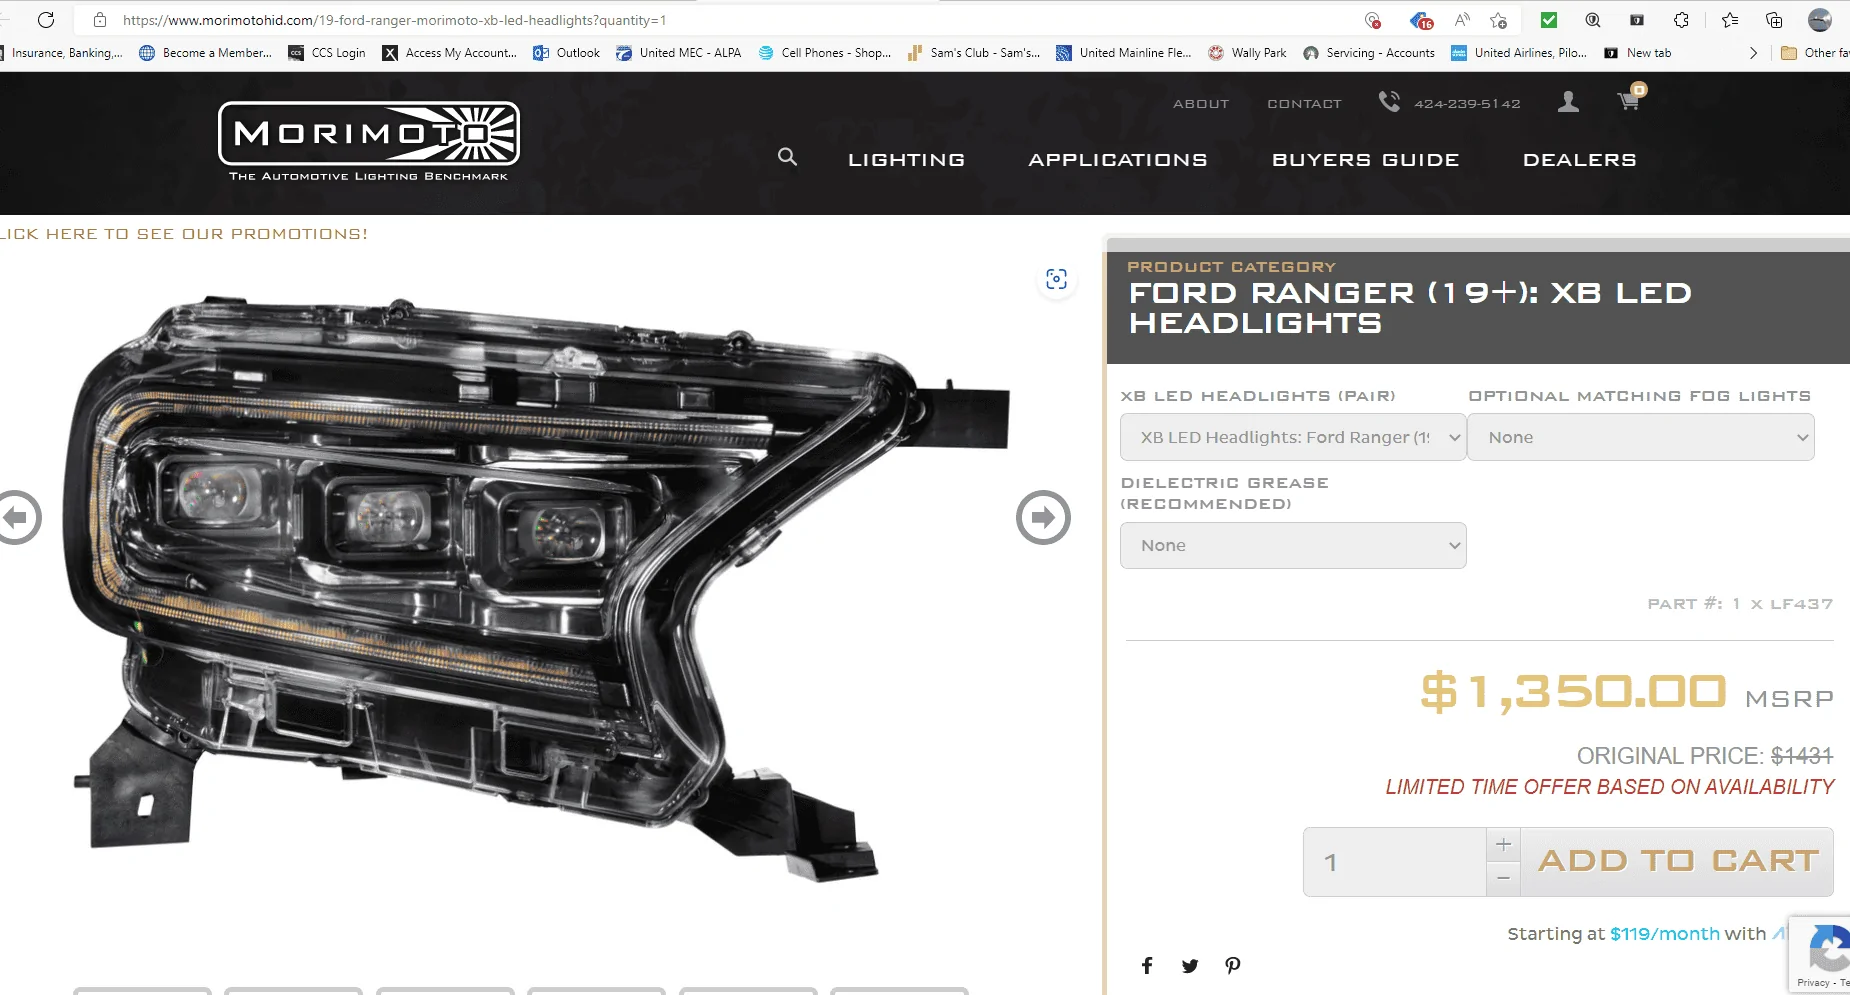Image resolution: width=1850 pixels, height=995 pixels.
Task: Open the XB LED Headlights (Pair) dropdown
Action: [x=1293, y=437]
